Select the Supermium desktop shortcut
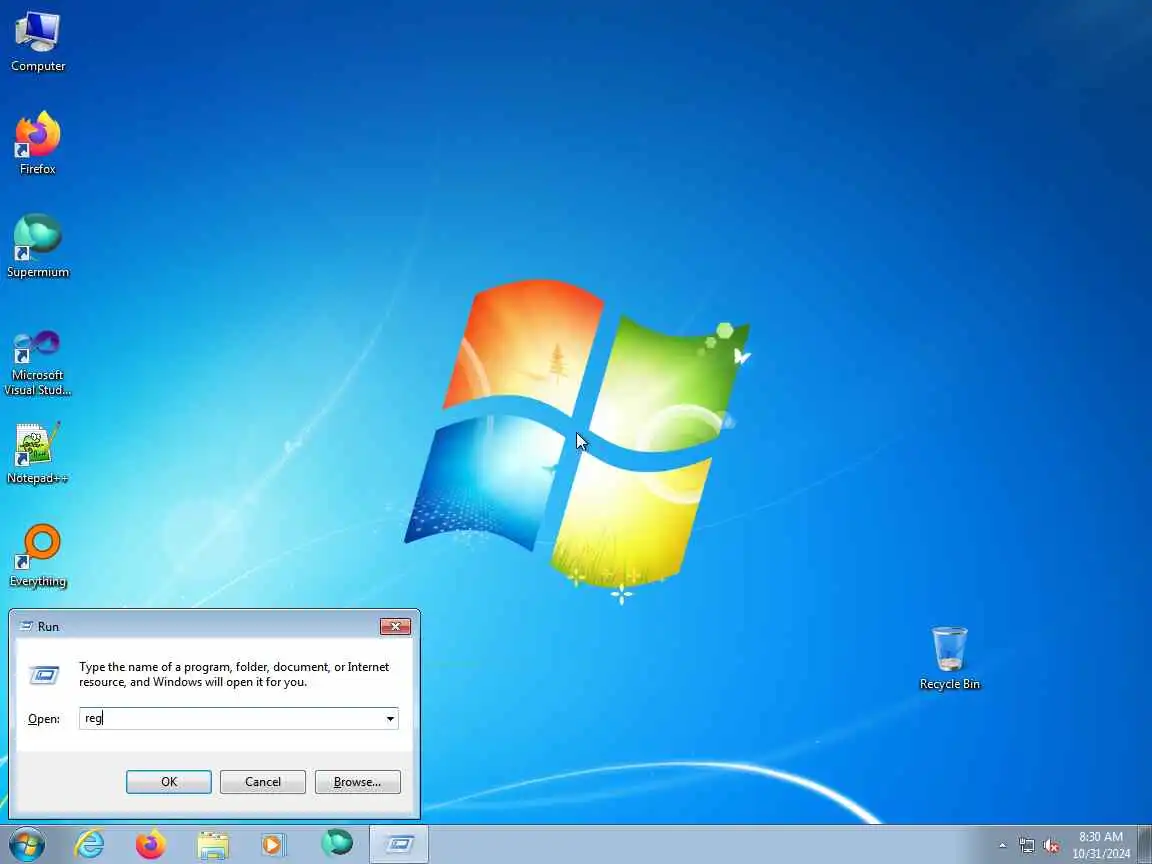This screenshot has height=864, width=1152. [37, 246]
